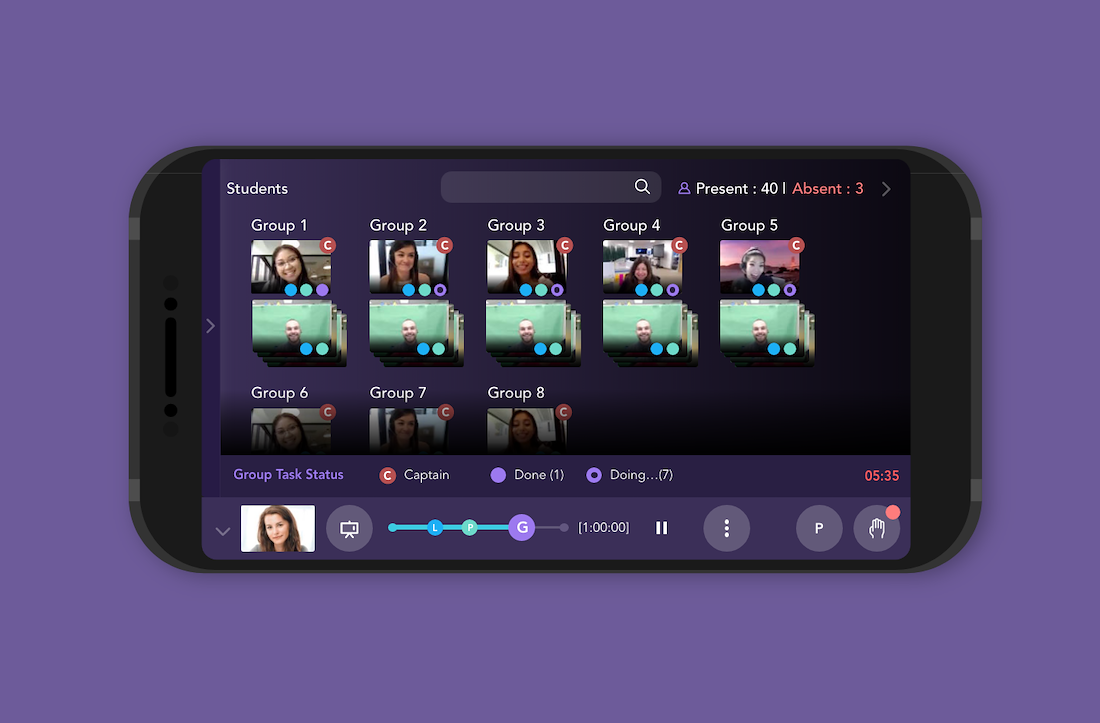The image size is (1100, 723).
Task: Click Captain legend C icon
Action: (x=387, y=475)
